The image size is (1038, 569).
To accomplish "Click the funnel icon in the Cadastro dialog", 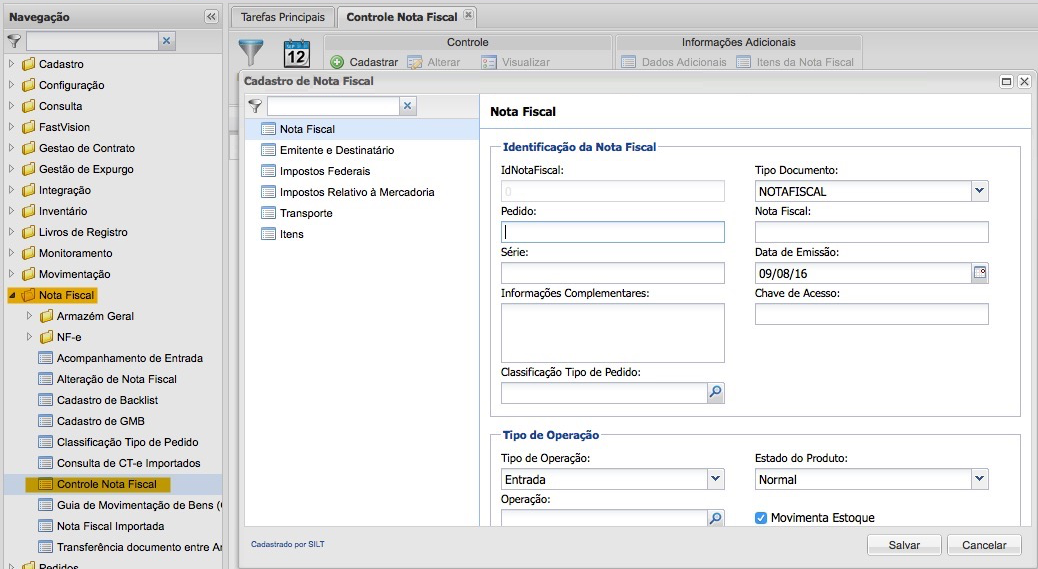I will click(x=256, y=106).
